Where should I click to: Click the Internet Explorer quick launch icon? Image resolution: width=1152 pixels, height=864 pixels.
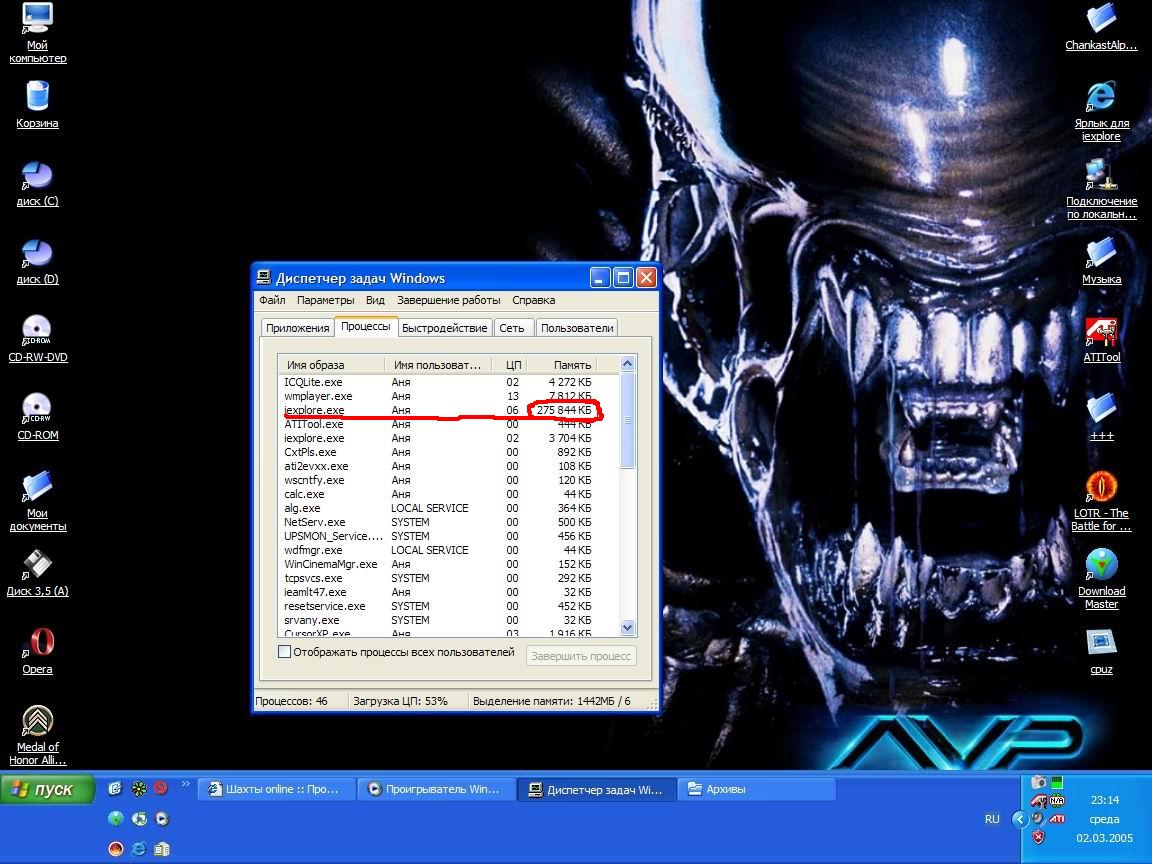click(x=138, y=849)
